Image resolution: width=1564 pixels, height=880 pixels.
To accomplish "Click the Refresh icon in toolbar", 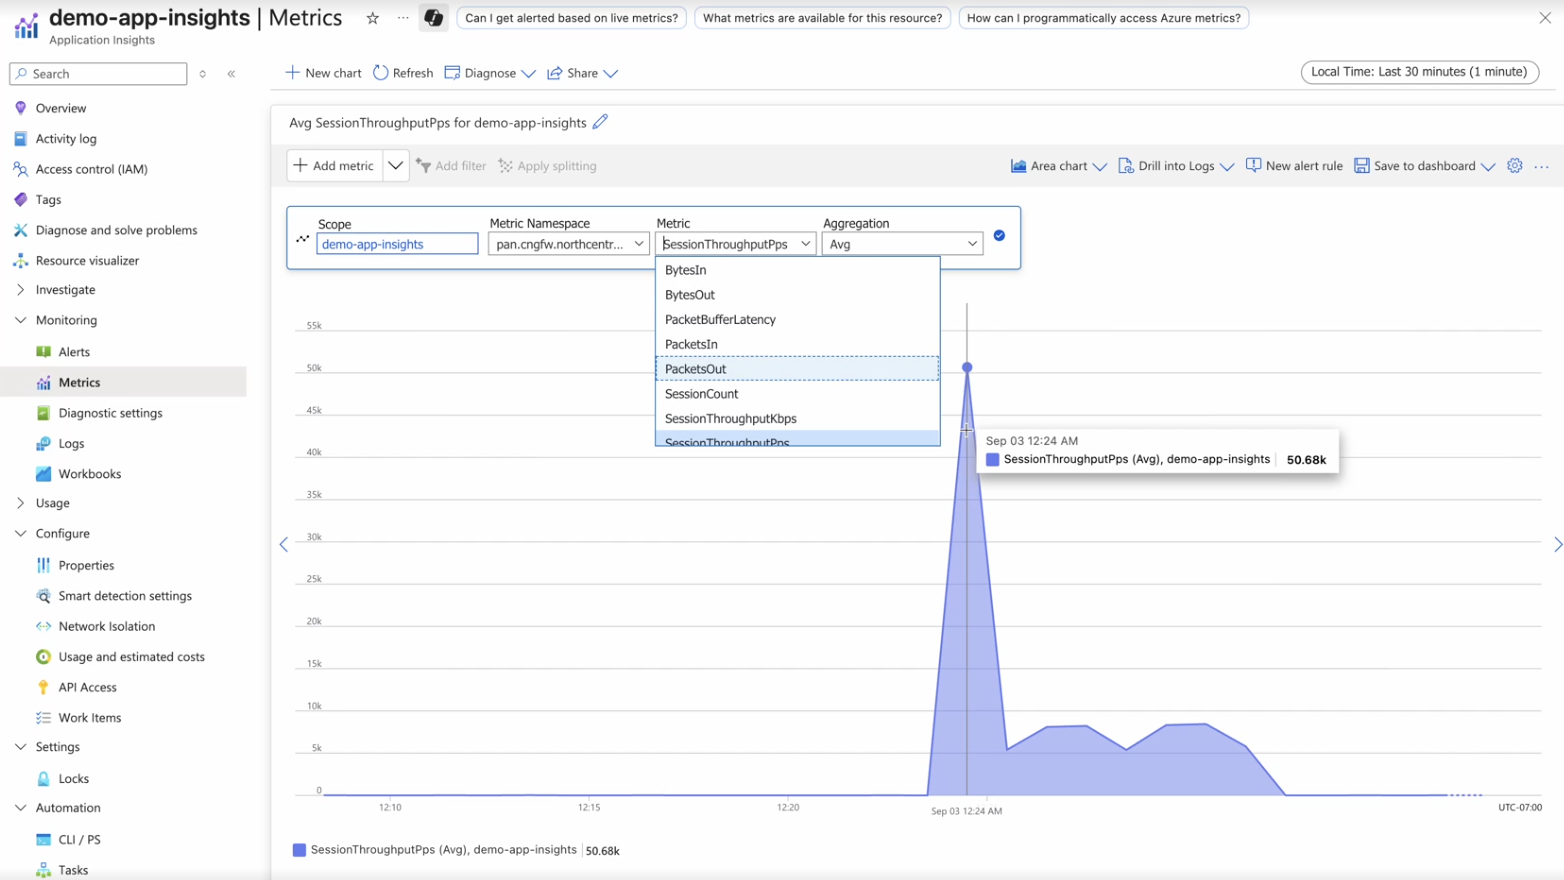I will (x=381, y=73).
